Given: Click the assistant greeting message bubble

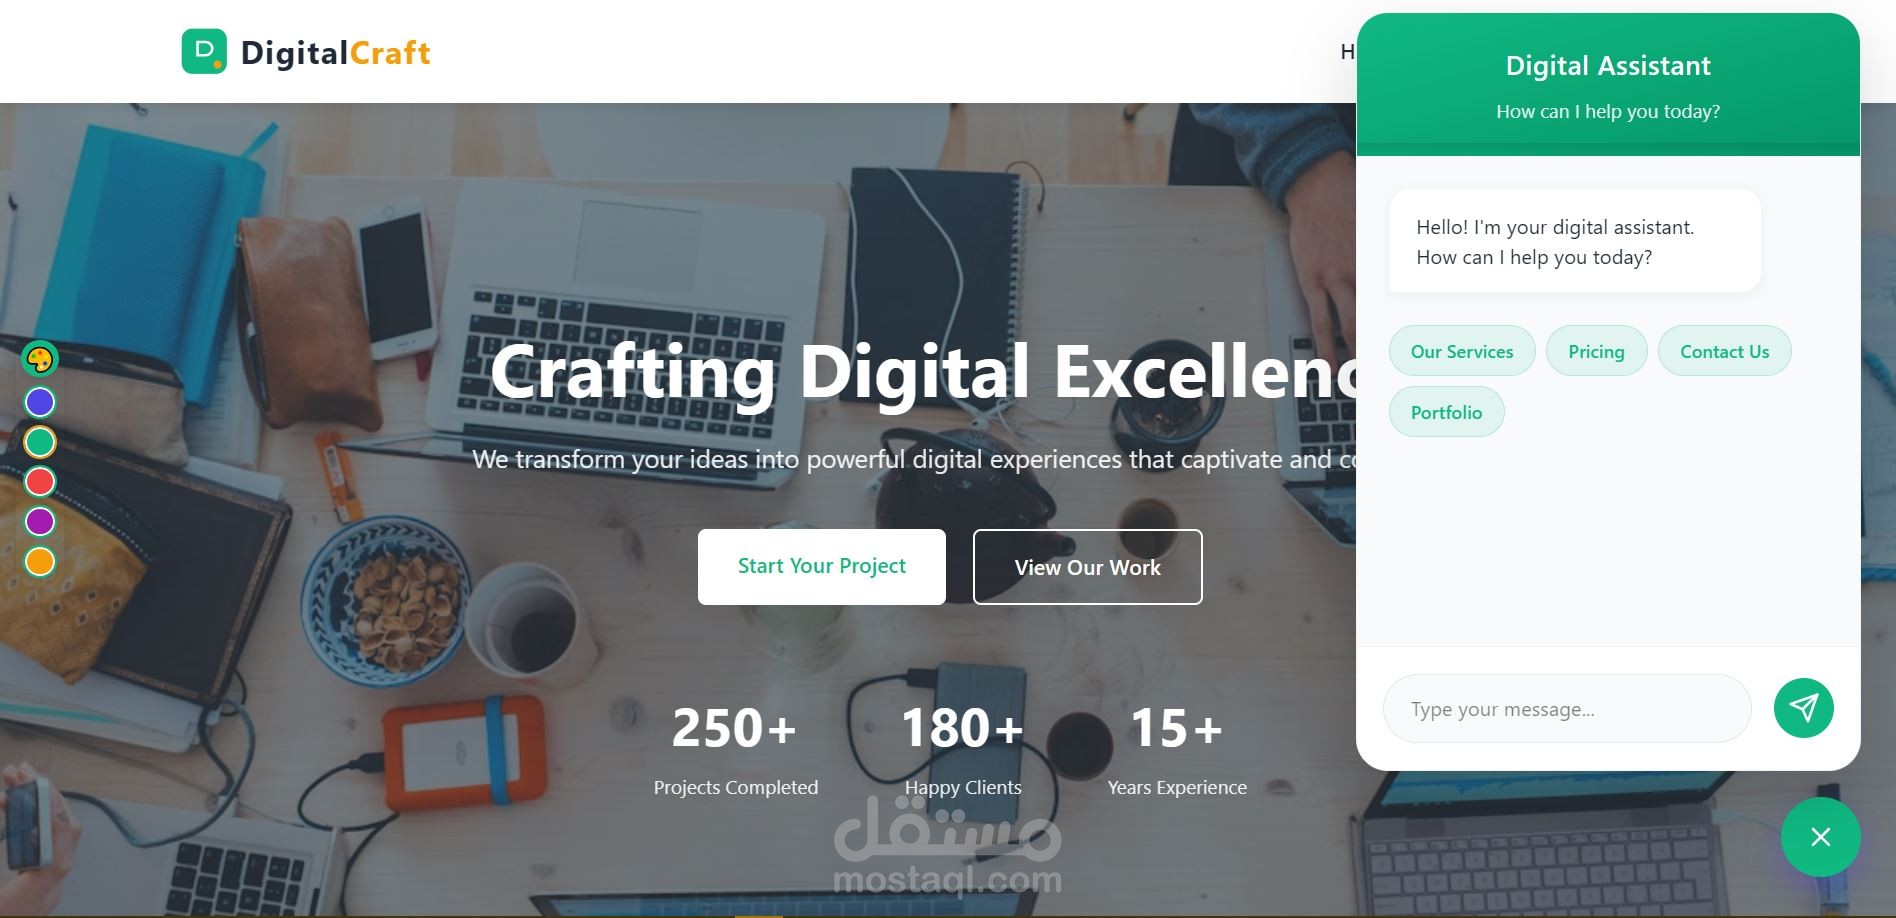Looking at the screenshot, I should click(1575, 241).
